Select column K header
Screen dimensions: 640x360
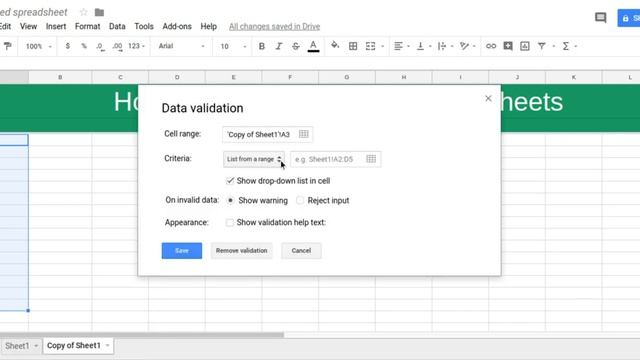pyautogui.click(x=573, y=77)
